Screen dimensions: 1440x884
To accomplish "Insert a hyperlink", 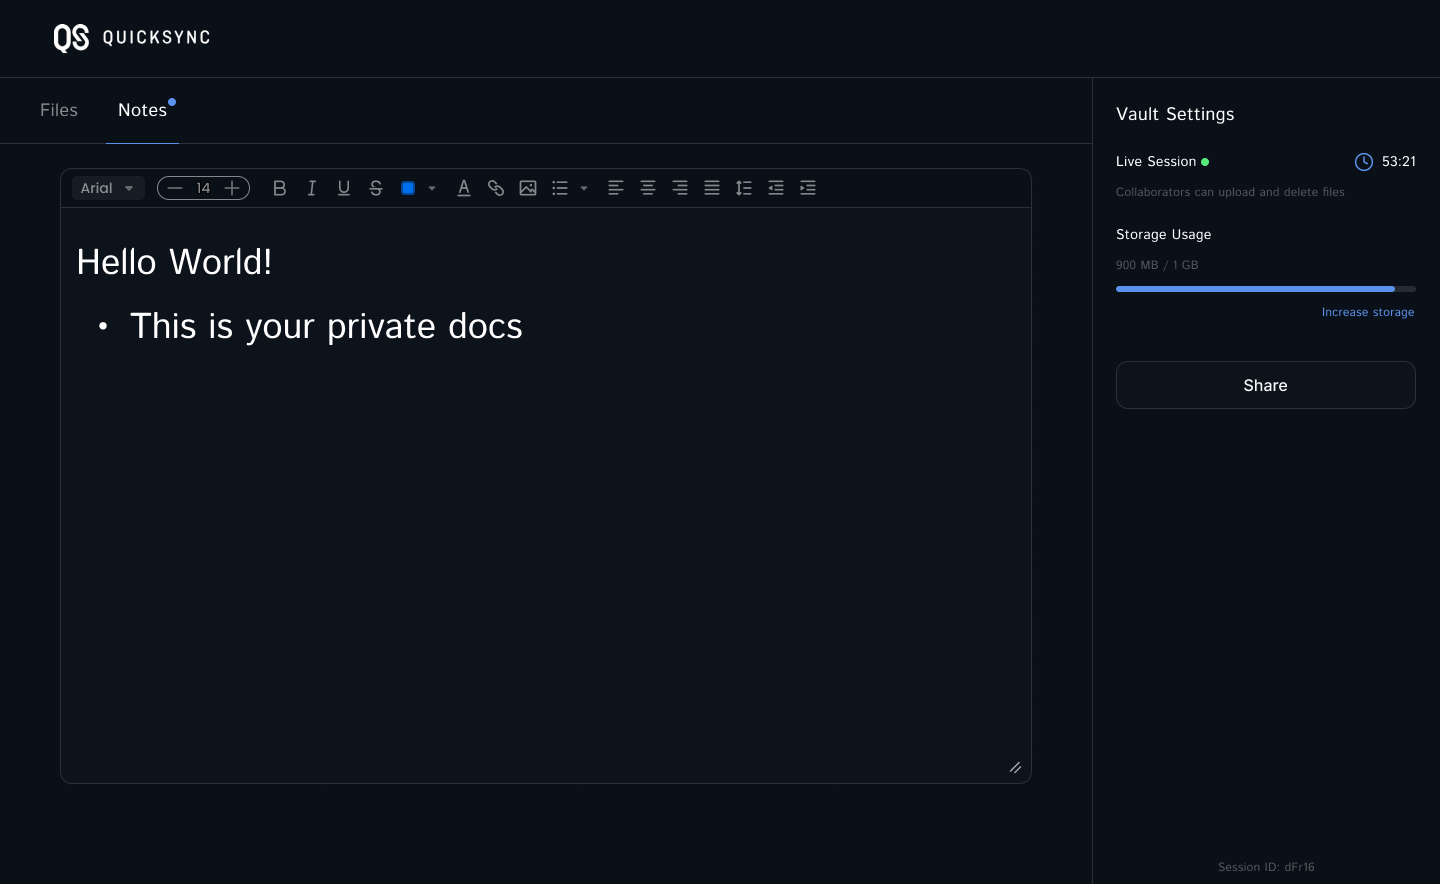I will coord(496,188).
